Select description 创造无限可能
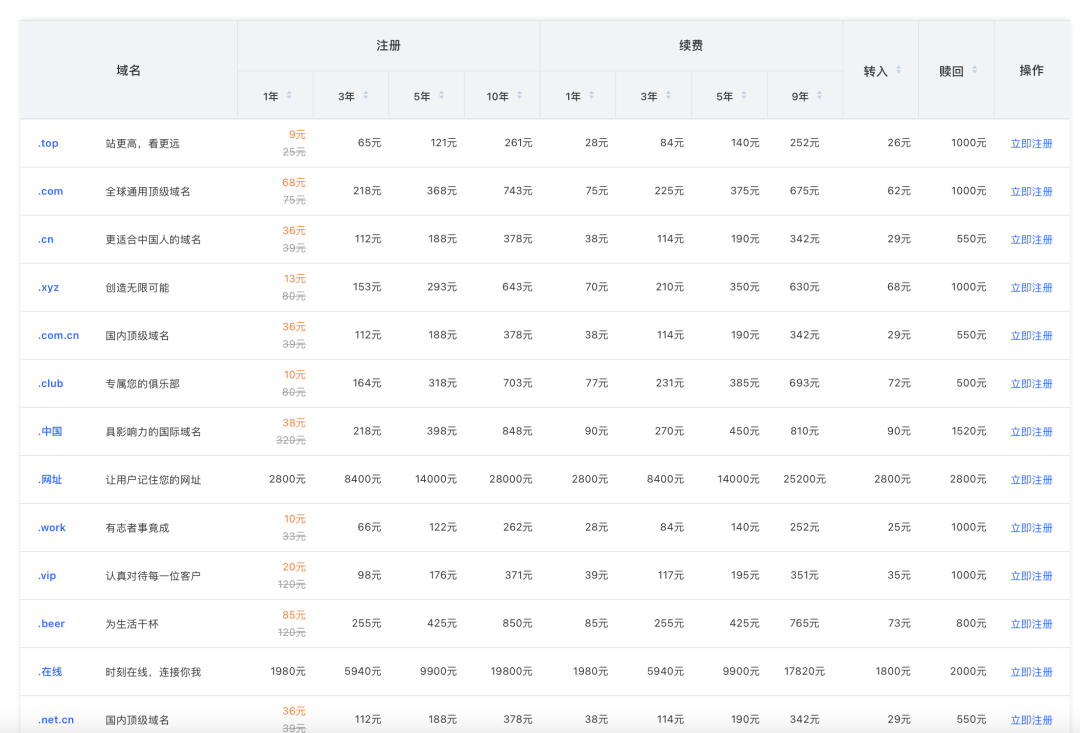The image size is (1080, 733). click(136, 287)
